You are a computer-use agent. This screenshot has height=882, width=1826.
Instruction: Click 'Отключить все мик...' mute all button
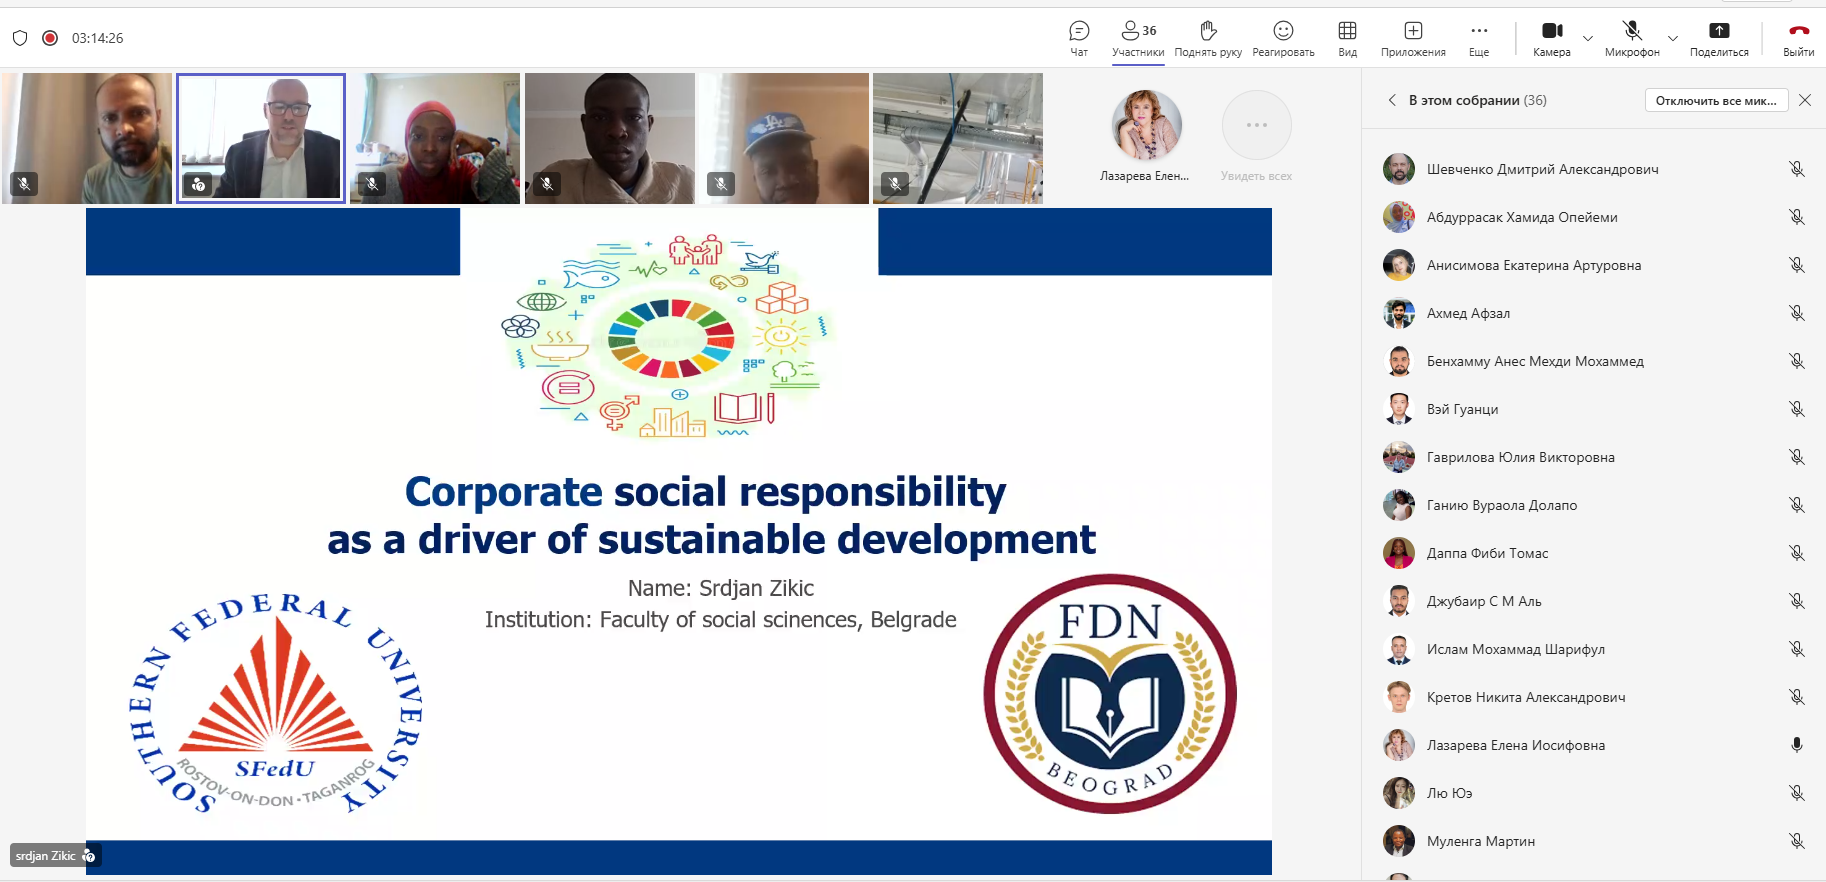[1715, 100]
